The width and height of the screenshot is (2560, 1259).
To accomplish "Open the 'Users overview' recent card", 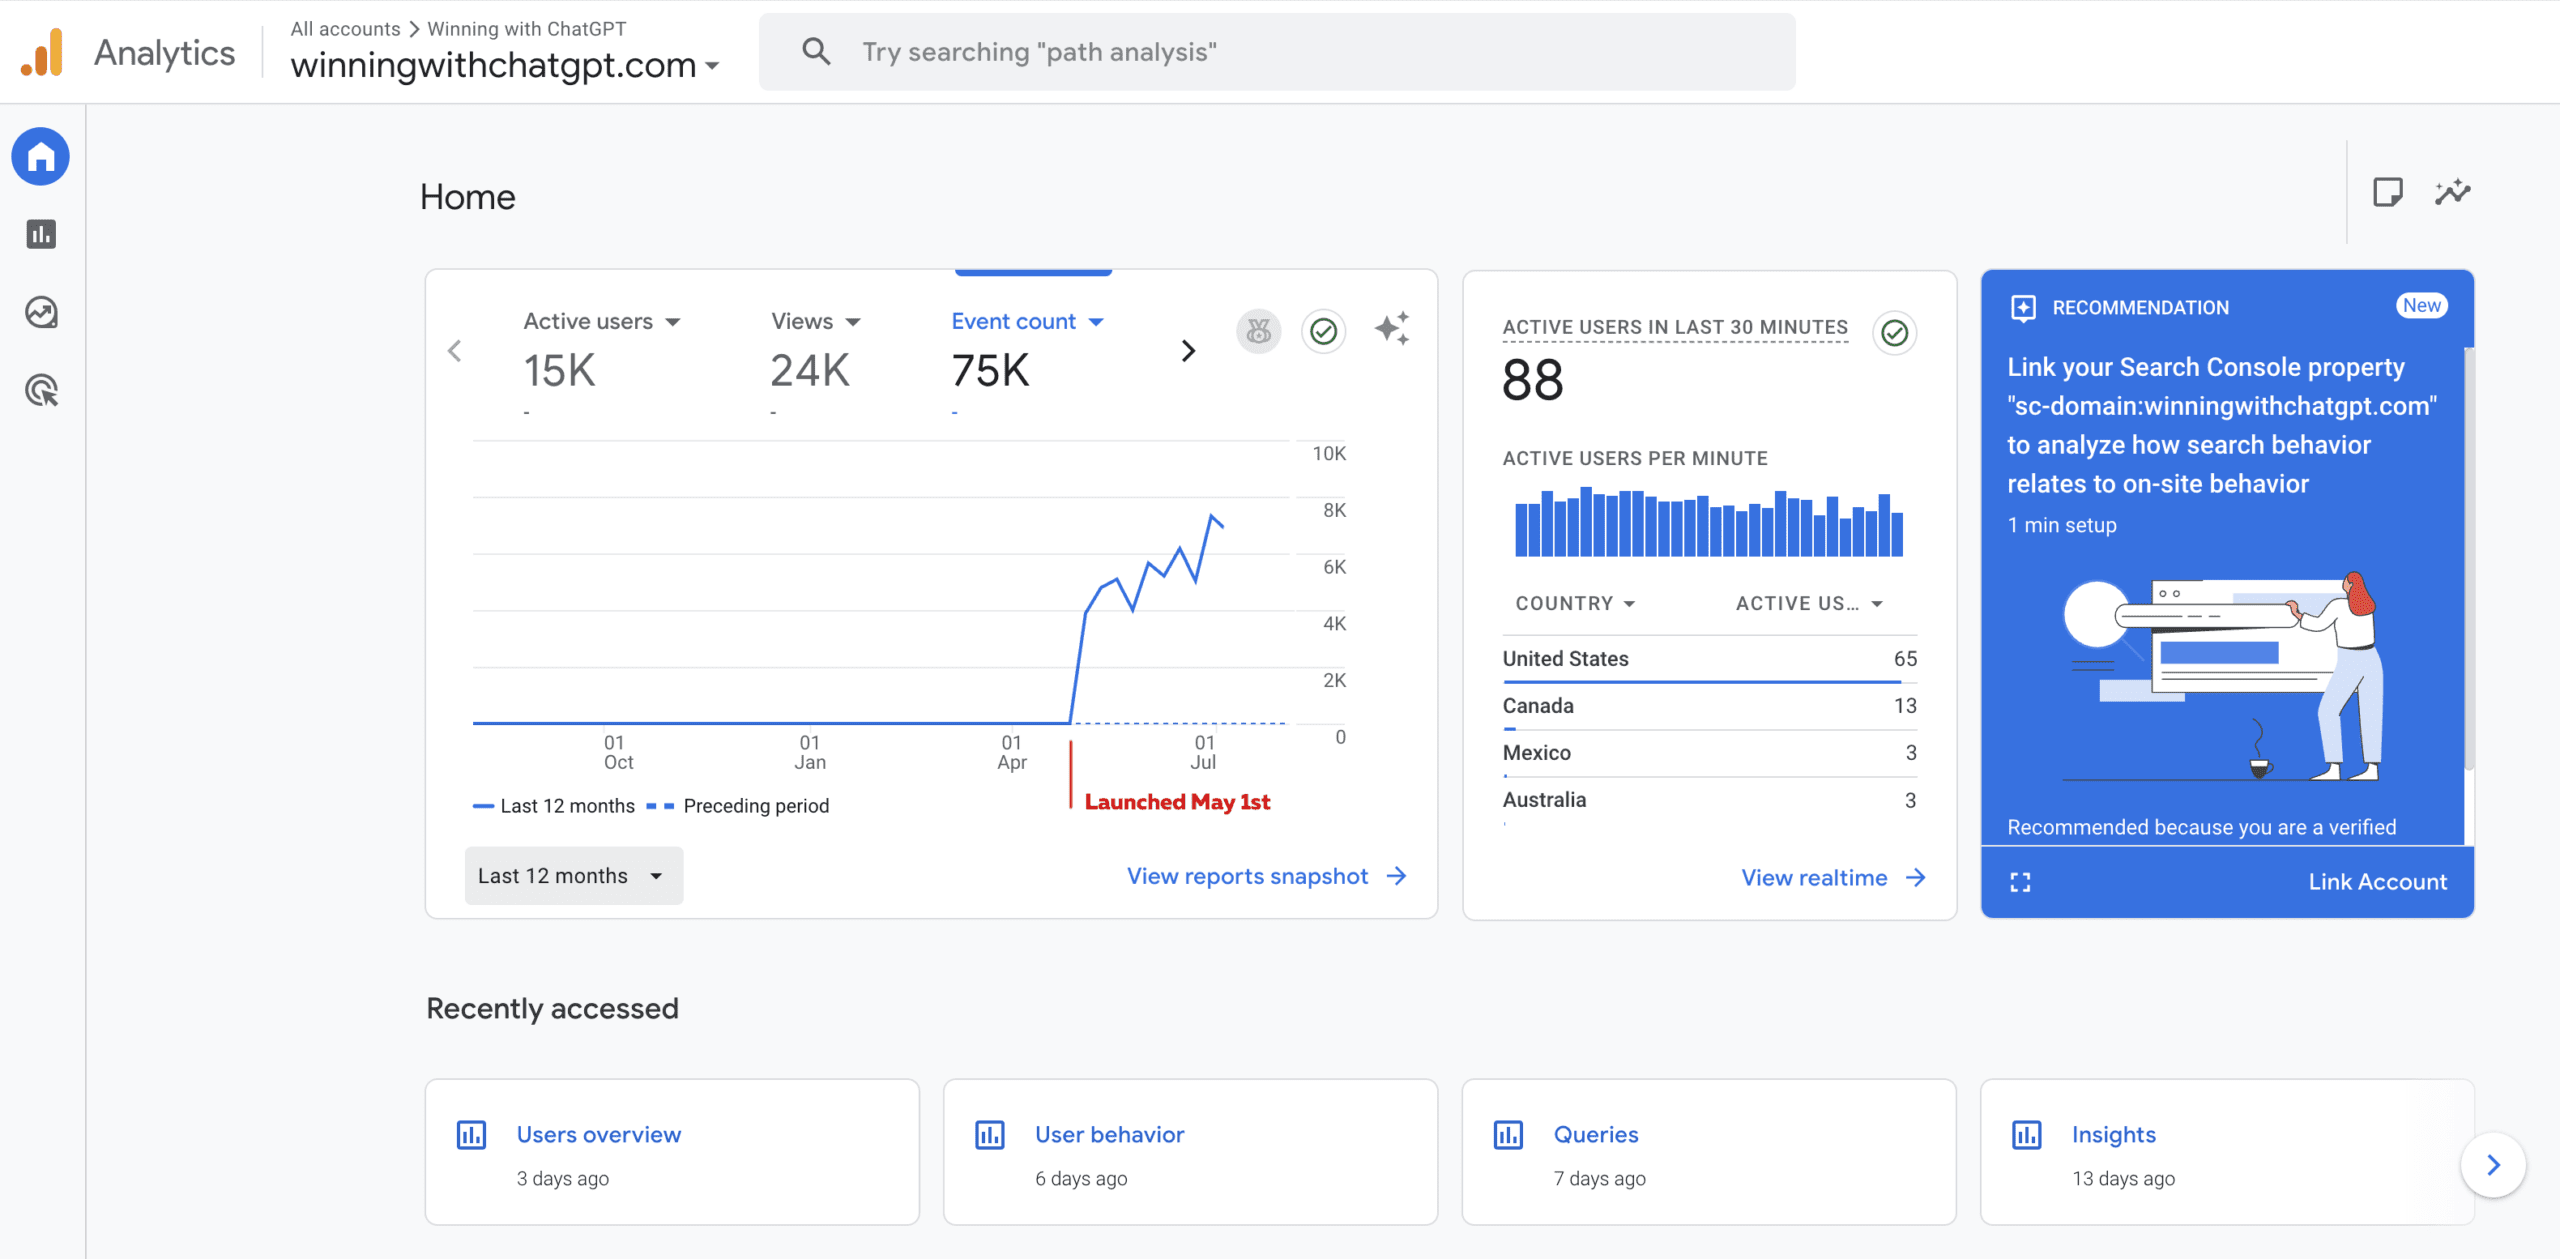I will point(672,1152).
